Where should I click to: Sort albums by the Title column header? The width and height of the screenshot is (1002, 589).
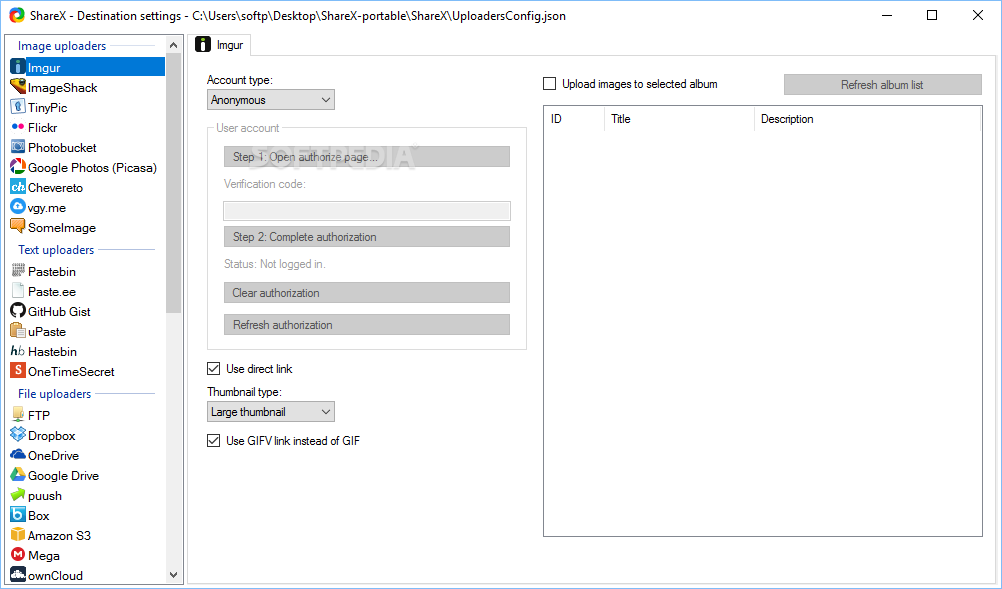[679, 119]
